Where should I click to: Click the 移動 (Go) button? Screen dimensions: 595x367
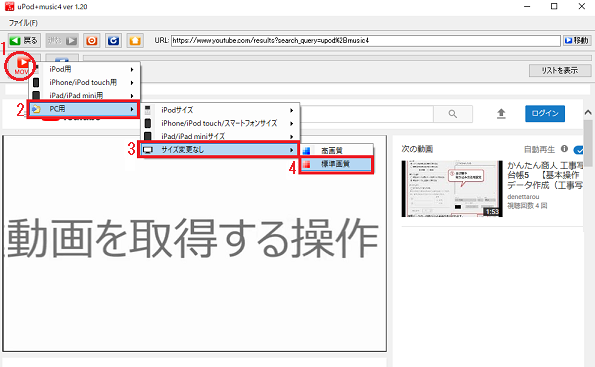[576, 40]
